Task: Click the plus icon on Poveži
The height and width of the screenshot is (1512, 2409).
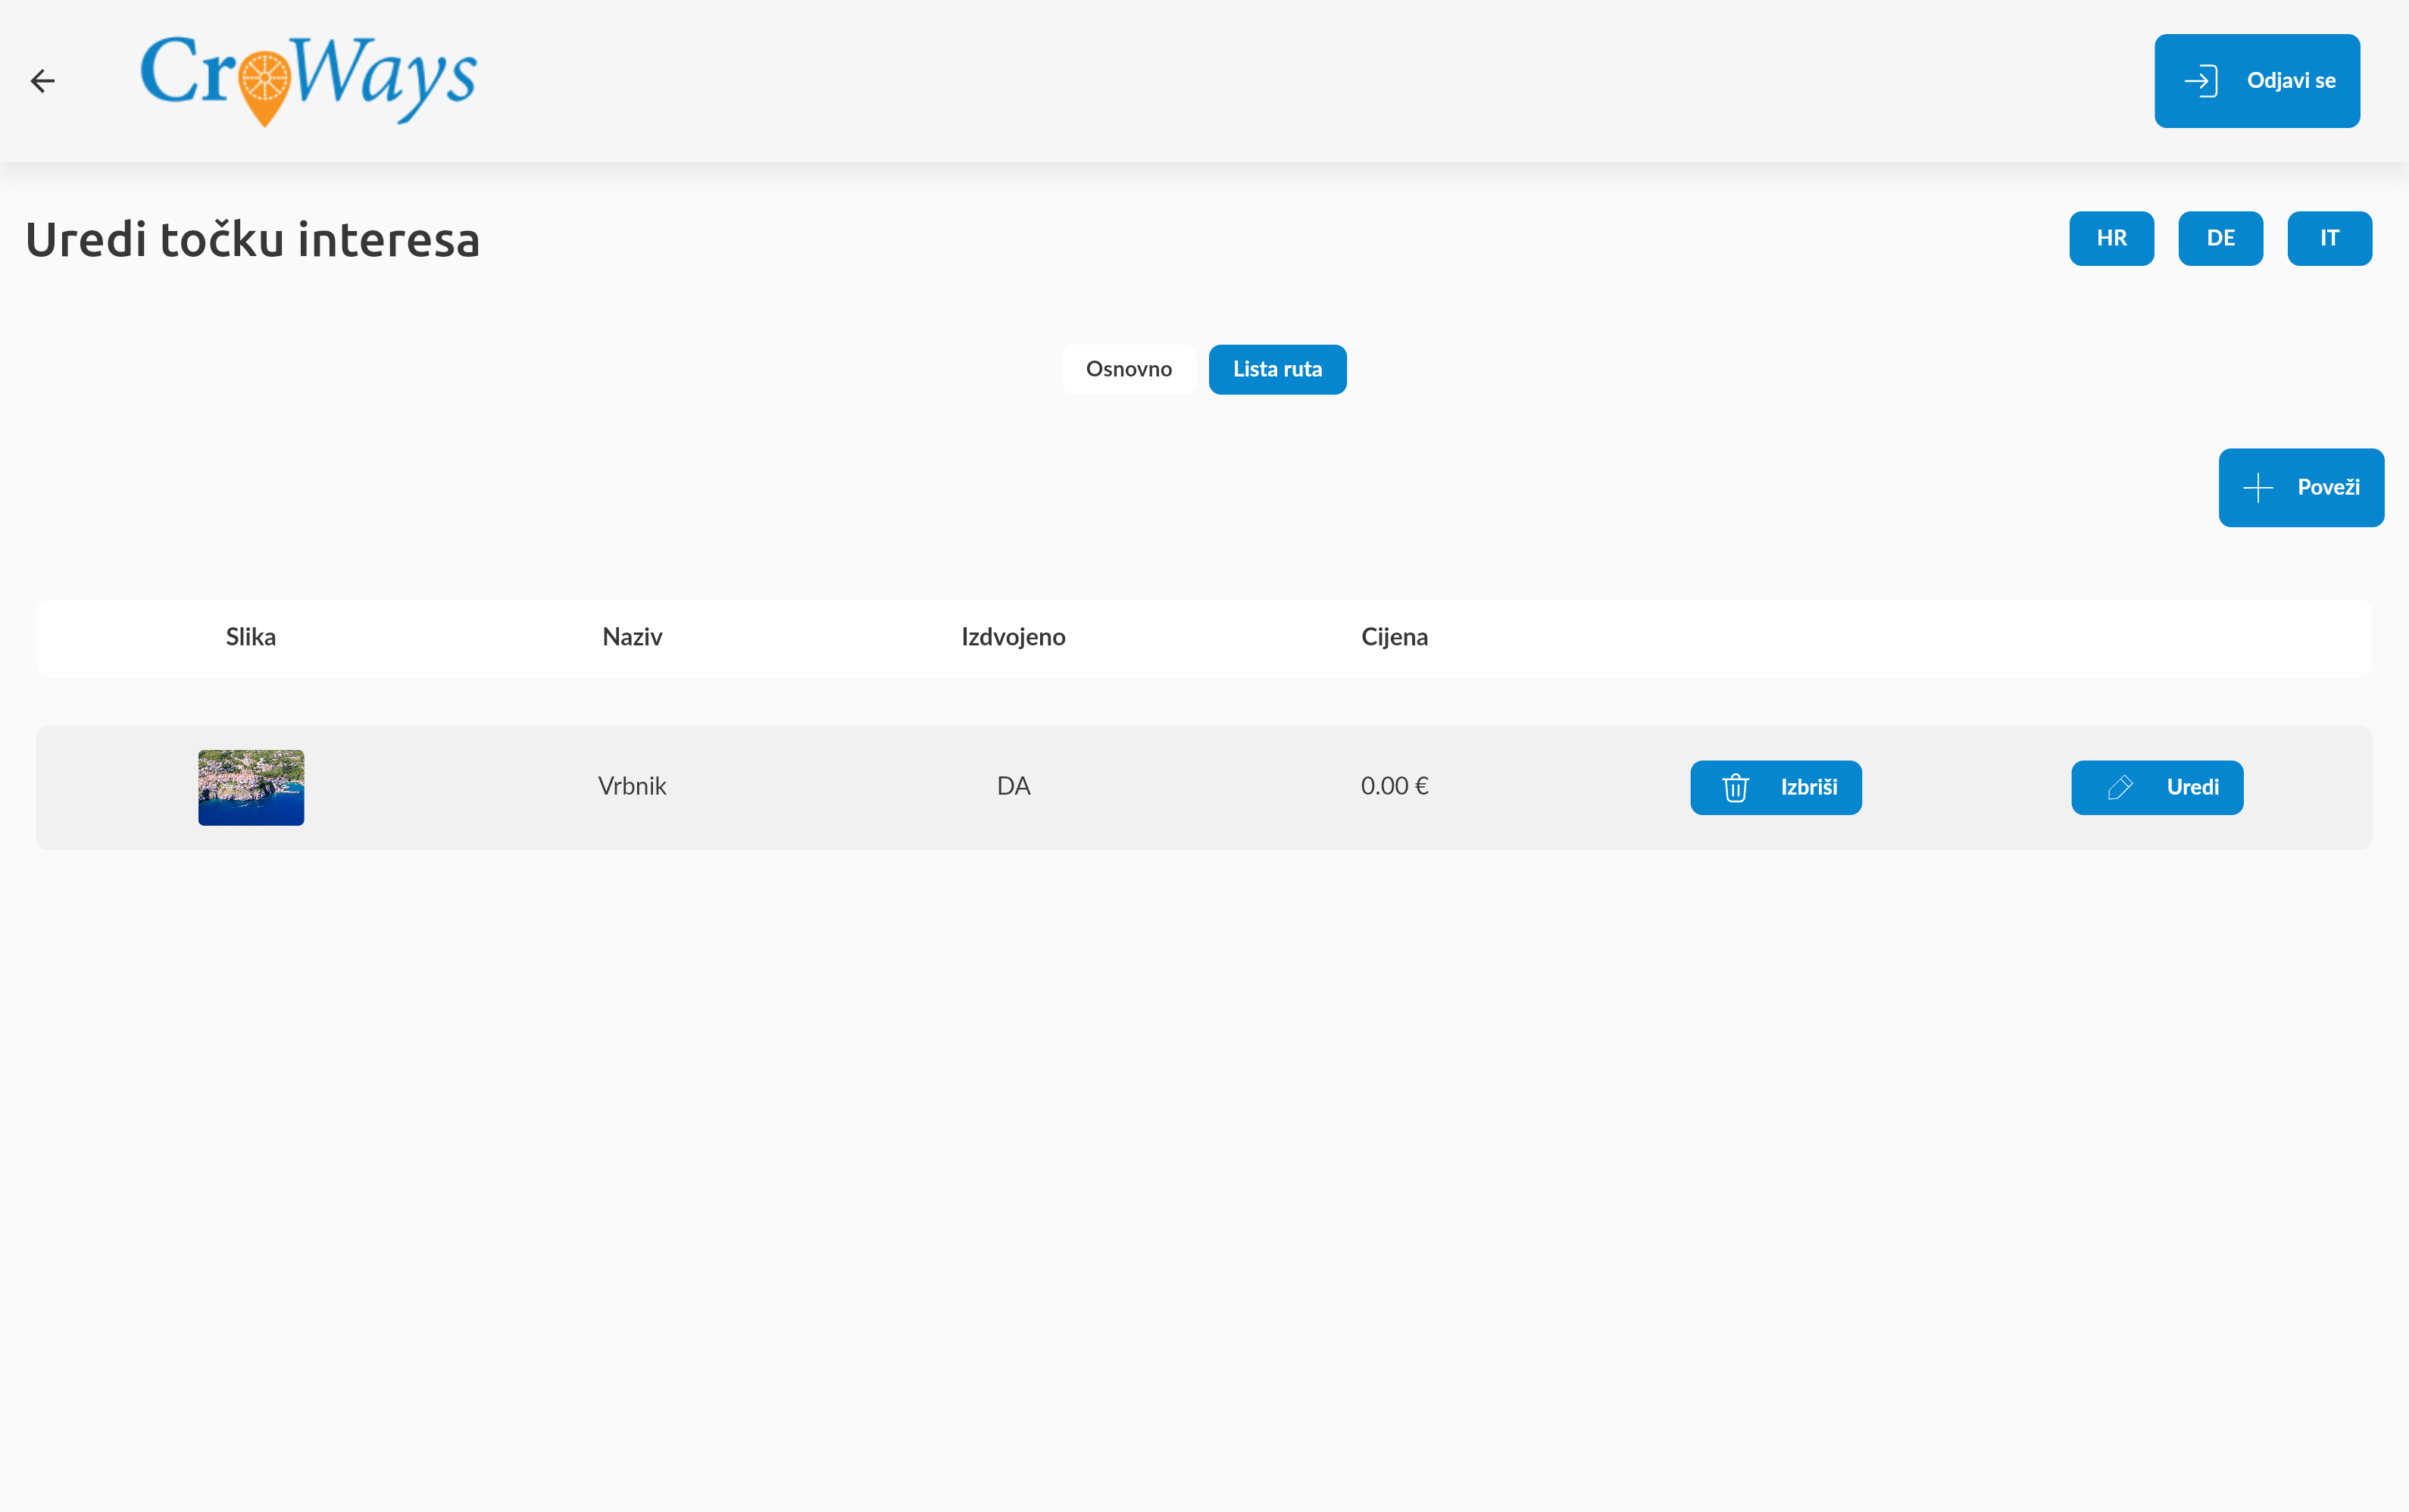Action: (x=2258, y=488)
